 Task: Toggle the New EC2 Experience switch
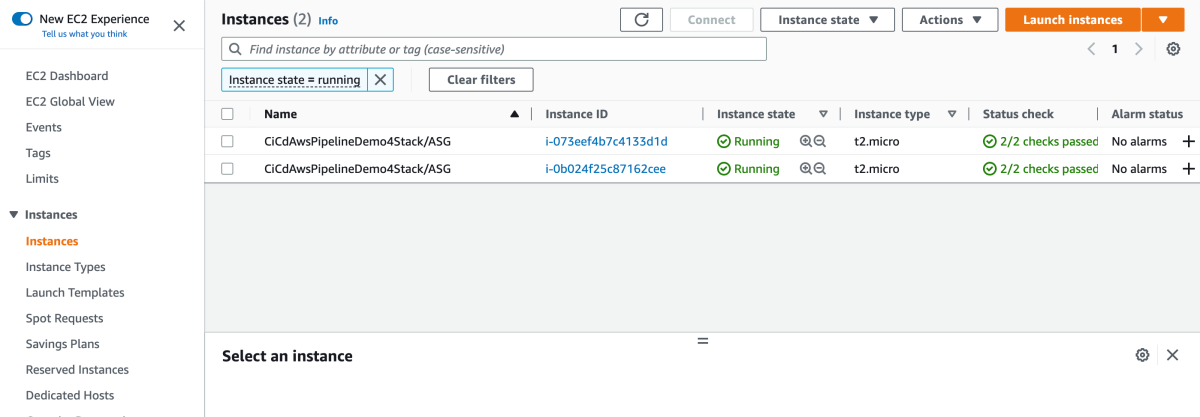22,19
